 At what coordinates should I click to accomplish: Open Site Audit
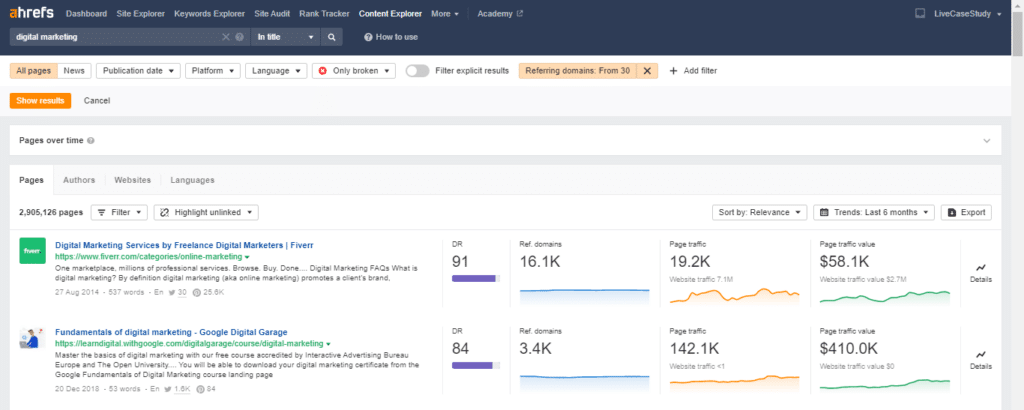(272, 13)
